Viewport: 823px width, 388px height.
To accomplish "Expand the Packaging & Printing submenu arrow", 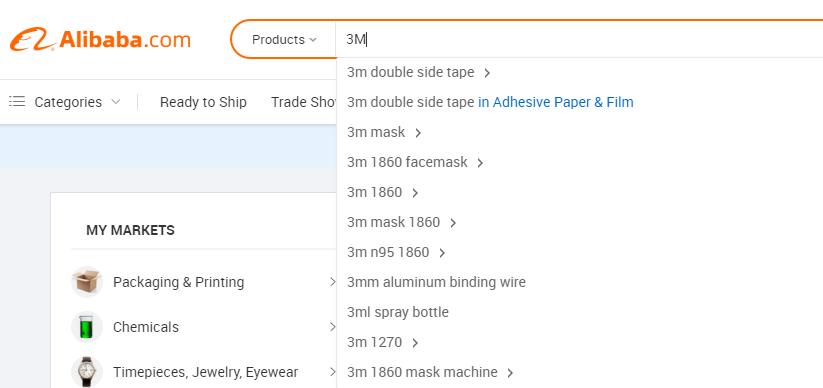I will pos(332,282).
